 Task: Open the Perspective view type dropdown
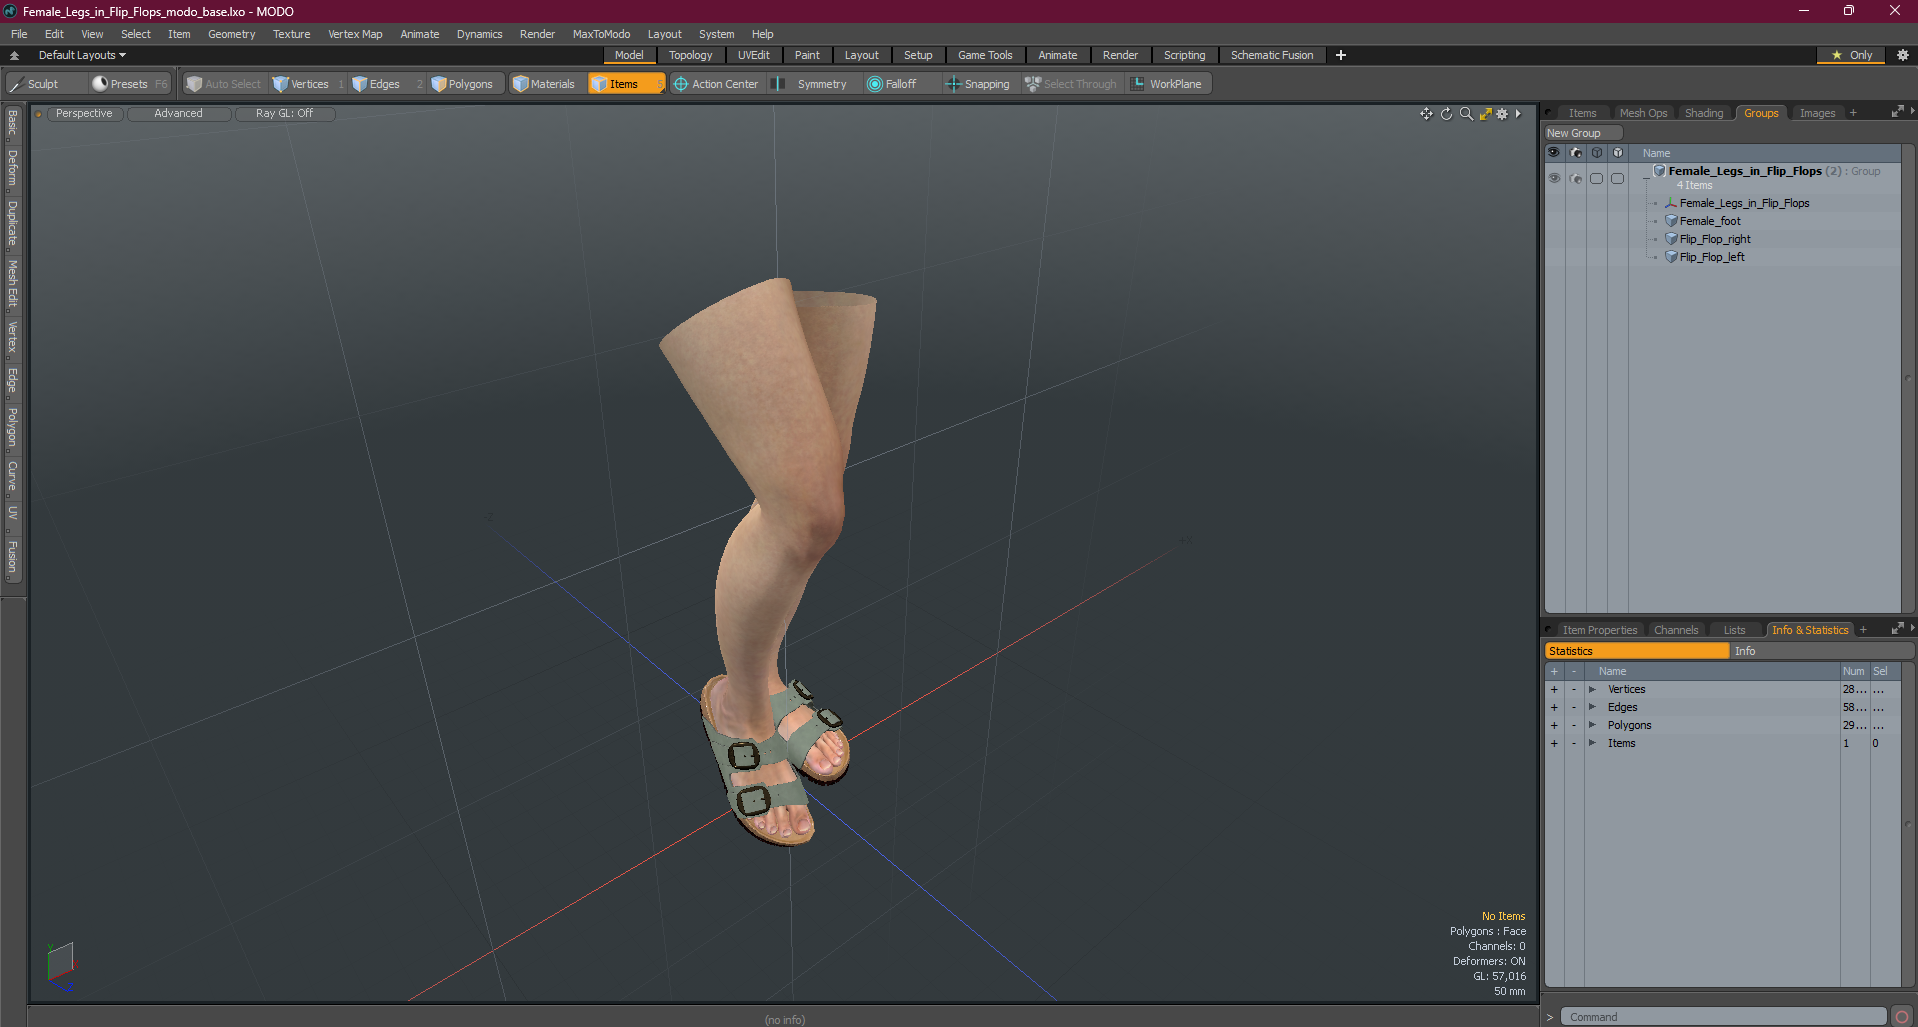[84, 114]
